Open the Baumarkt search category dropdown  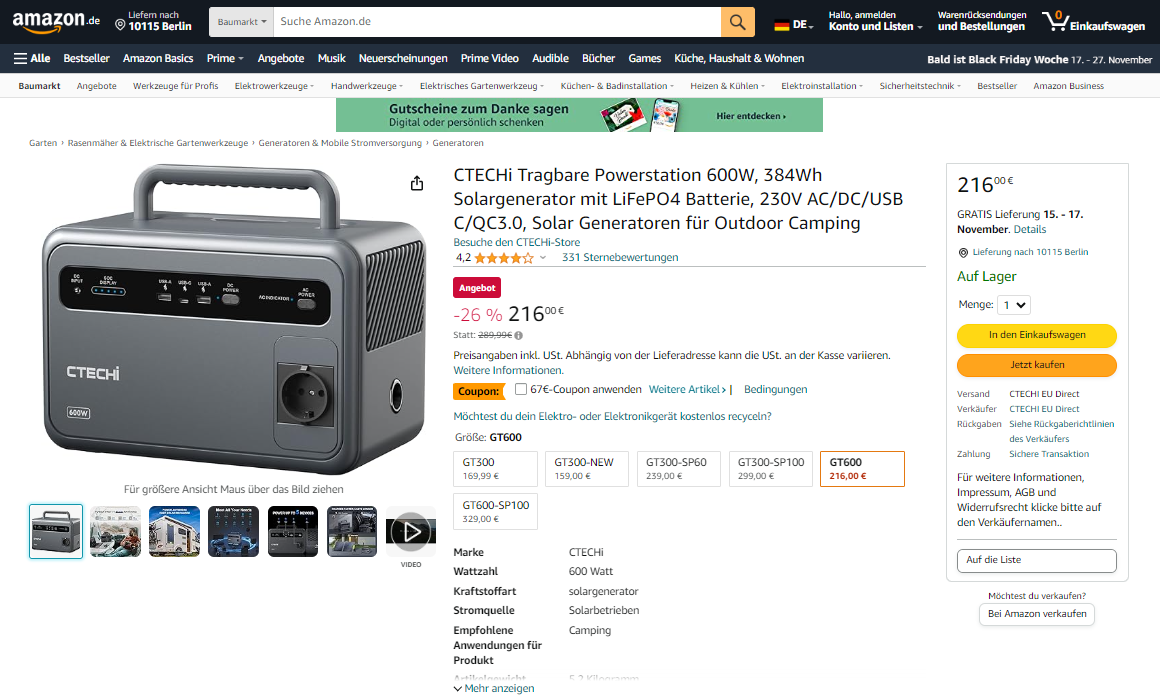pyautogui.click(x=242, y=22)
